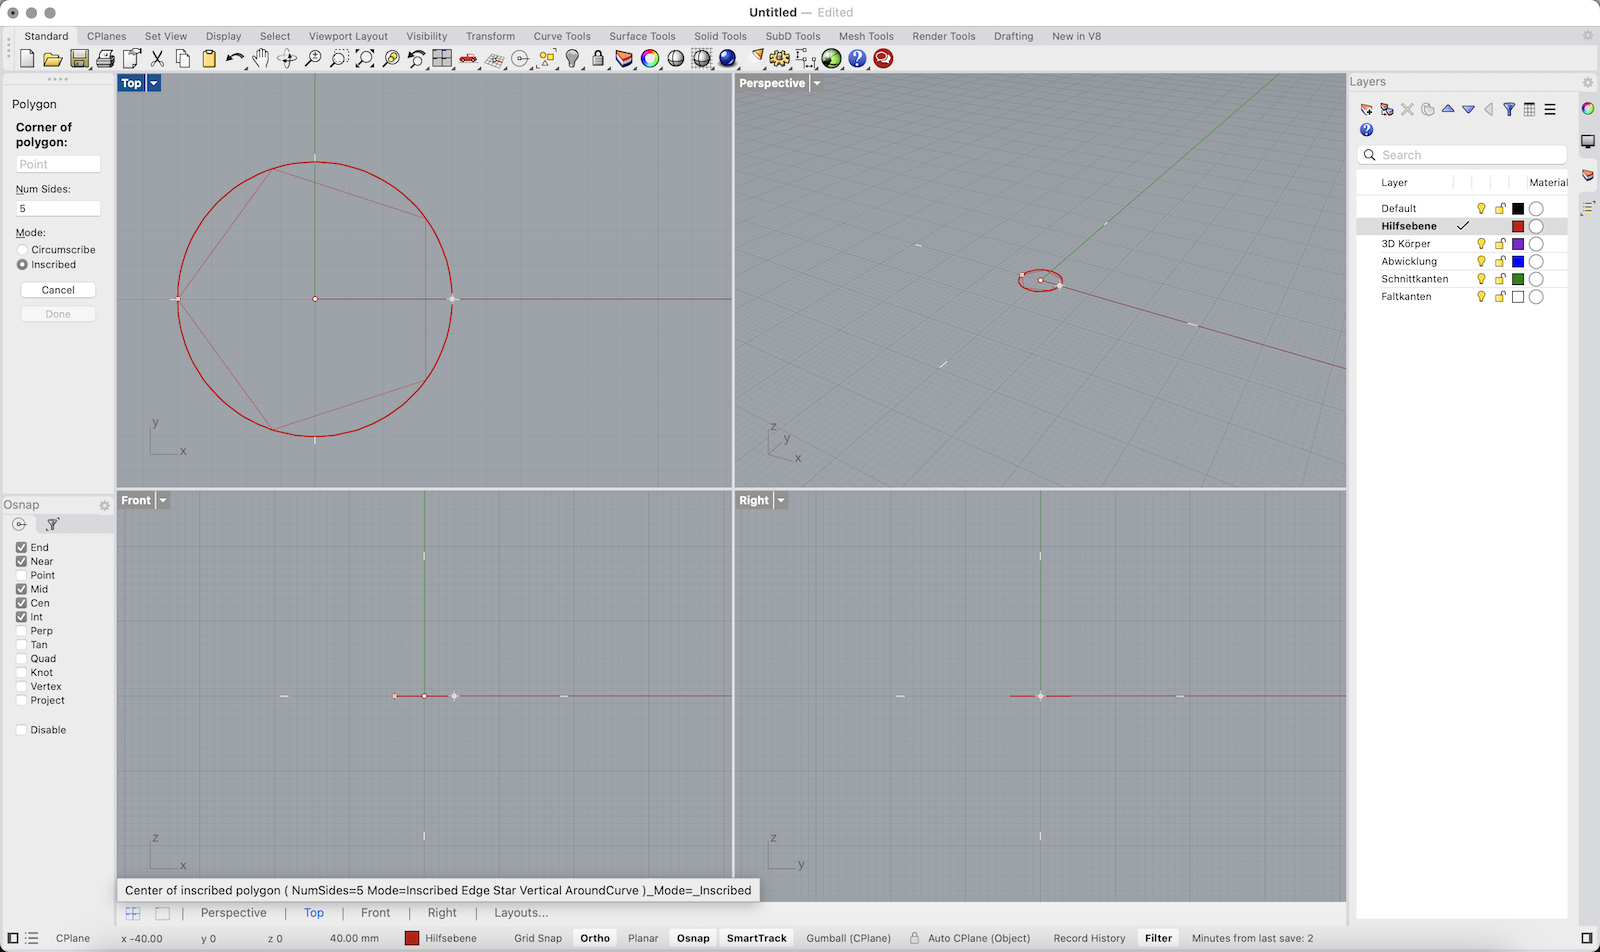Open the Drafting tab

1013,36
